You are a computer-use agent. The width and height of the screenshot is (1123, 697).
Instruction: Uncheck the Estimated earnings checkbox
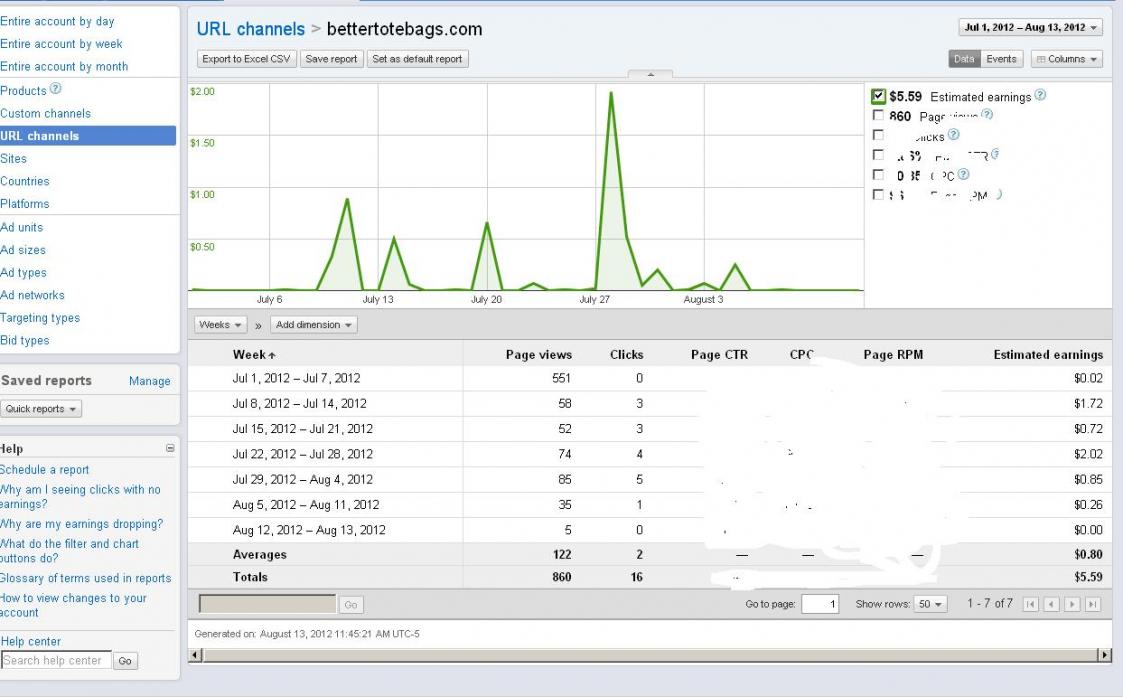[x=878, y=96]
